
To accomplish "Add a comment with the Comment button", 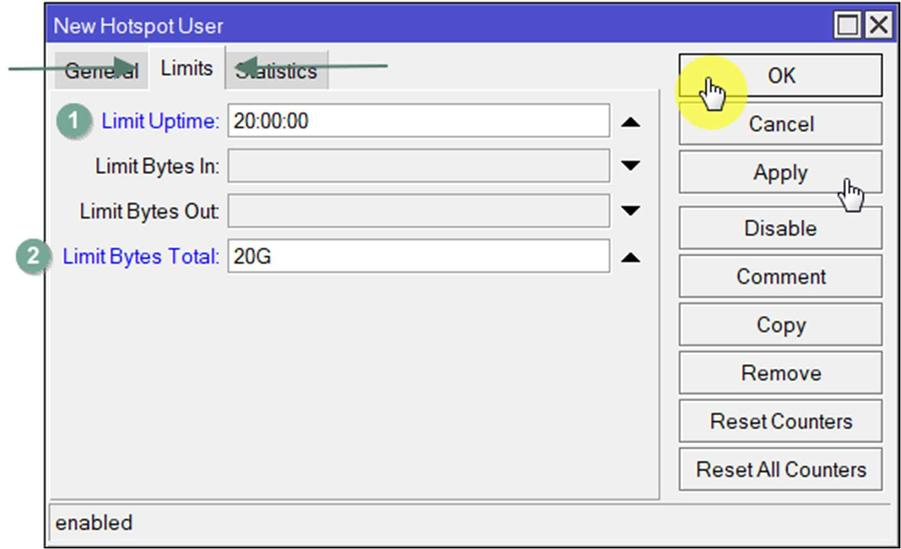I will tap(780, 276).
